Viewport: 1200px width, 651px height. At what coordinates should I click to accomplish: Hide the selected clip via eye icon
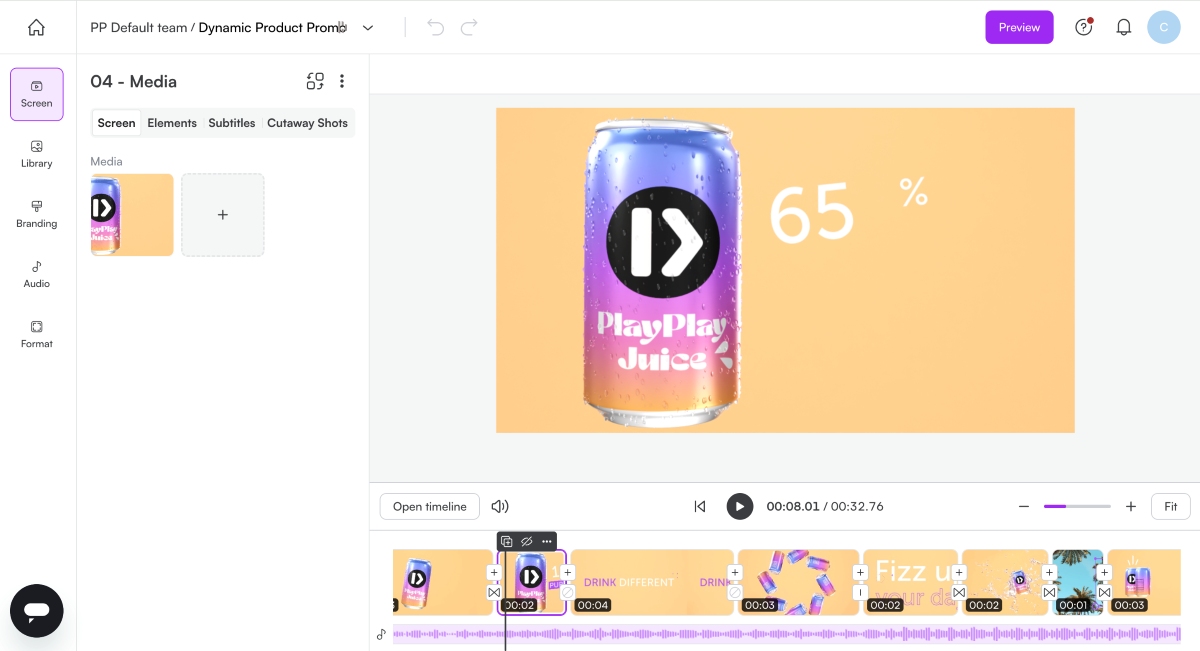[527, 541]
